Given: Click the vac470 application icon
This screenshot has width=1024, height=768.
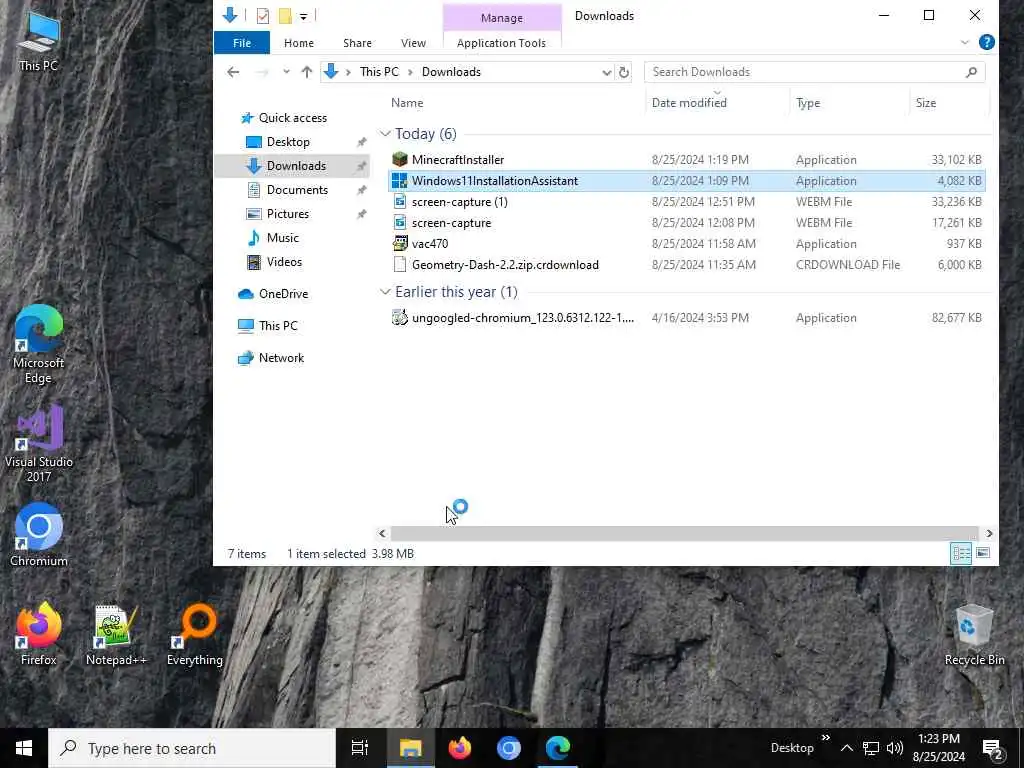Looking at the screenshot, I should pyautogui.click(x=400, y=244).
